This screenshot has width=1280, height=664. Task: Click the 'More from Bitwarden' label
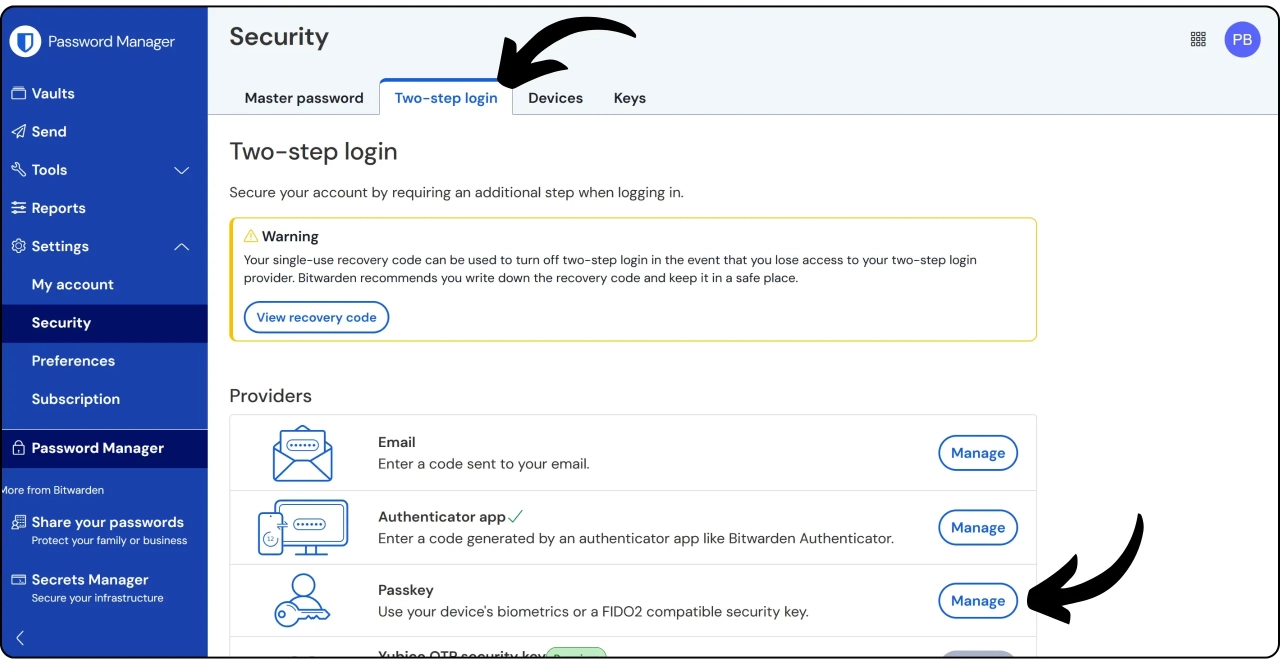click(53, 490)
